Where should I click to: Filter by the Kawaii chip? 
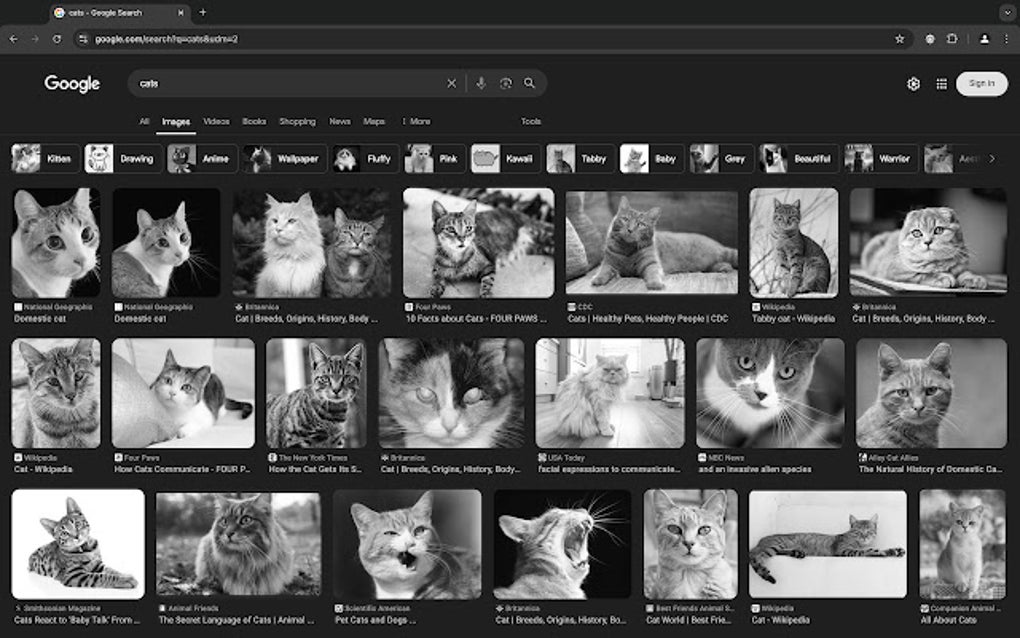[505, 159]
